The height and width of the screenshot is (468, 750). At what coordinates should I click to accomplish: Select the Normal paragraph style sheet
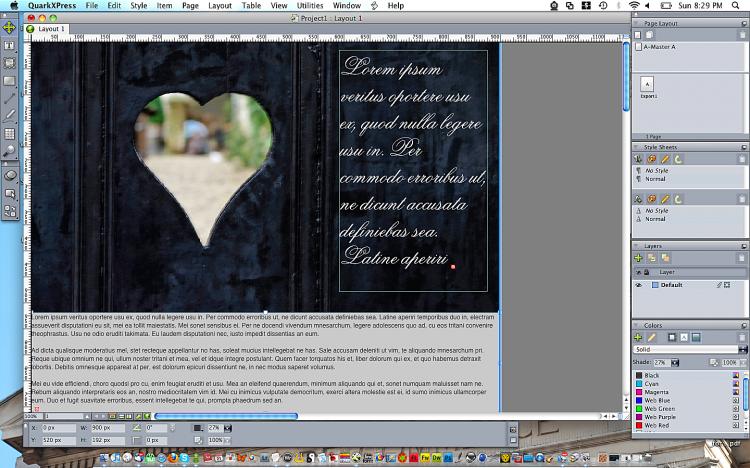pos(656,179)
